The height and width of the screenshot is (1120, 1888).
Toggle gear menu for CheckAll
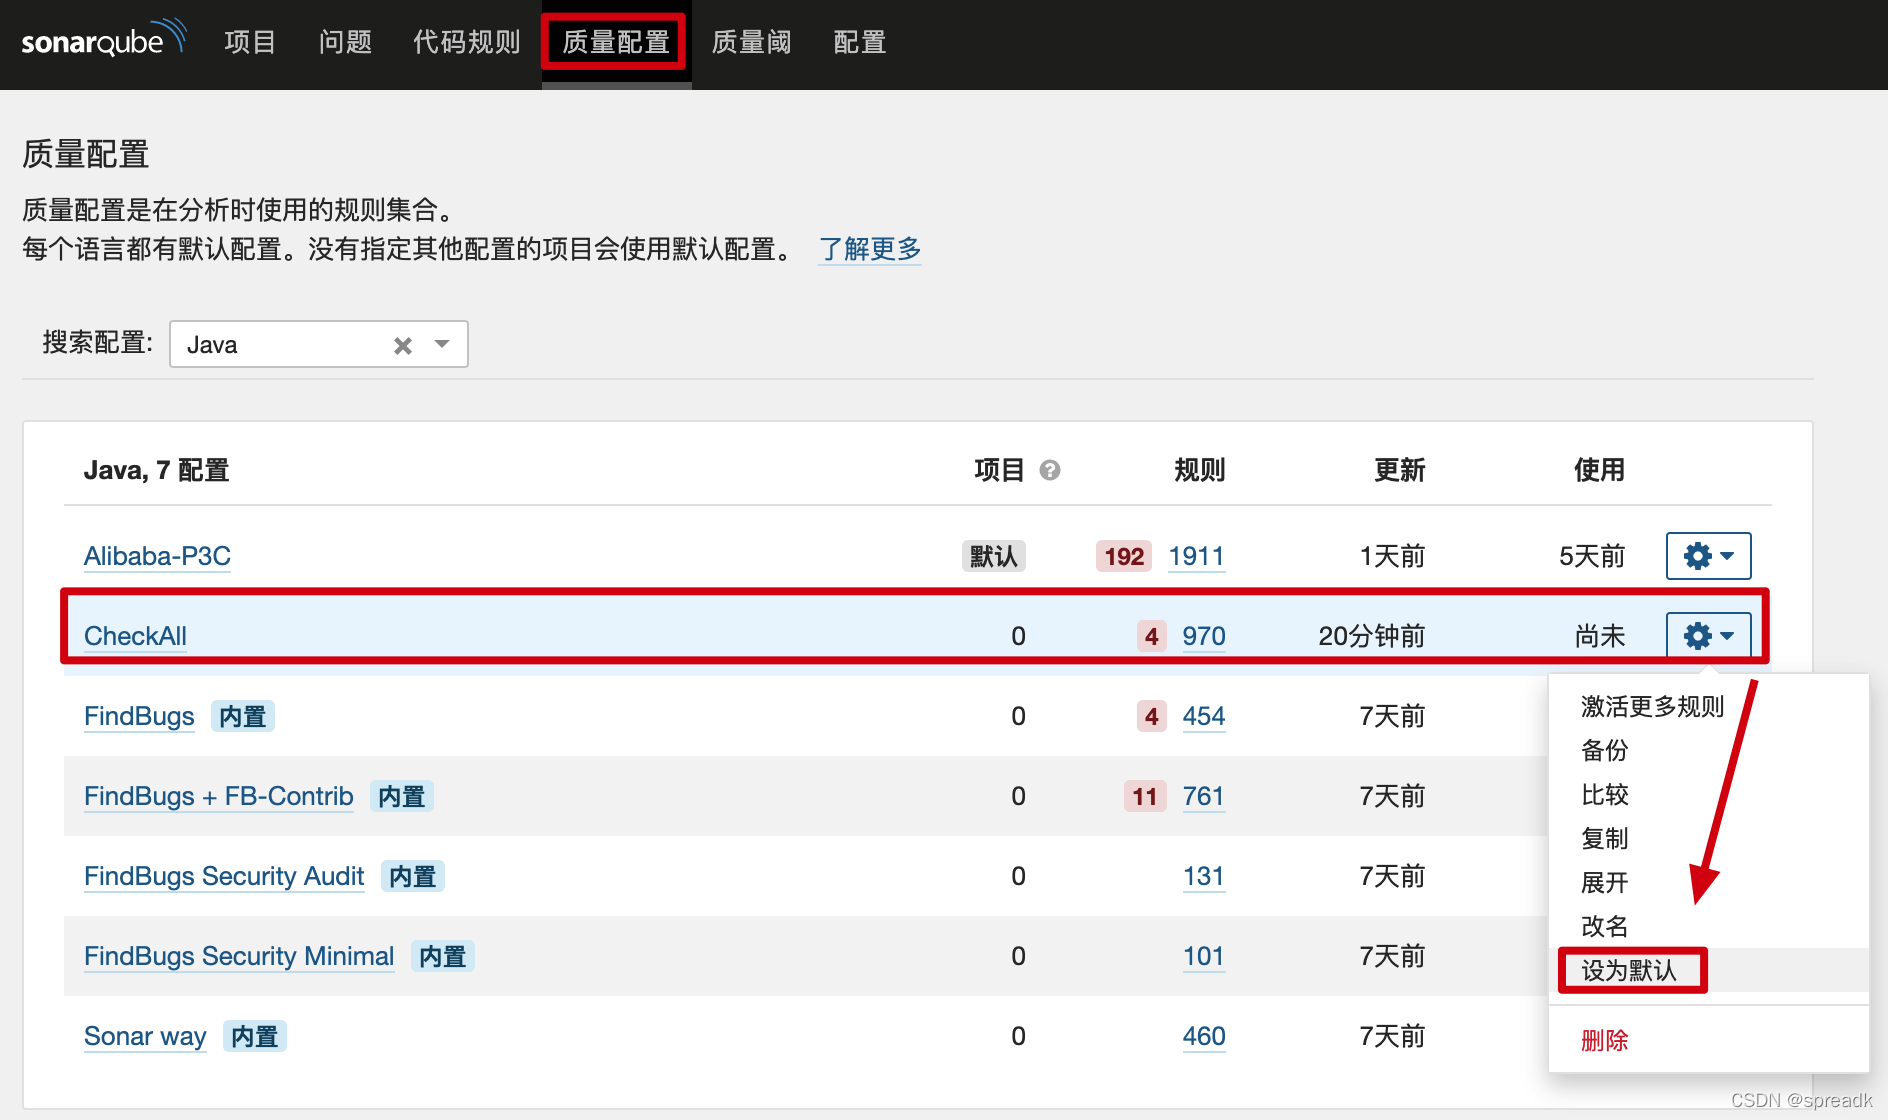point(1708,636)
